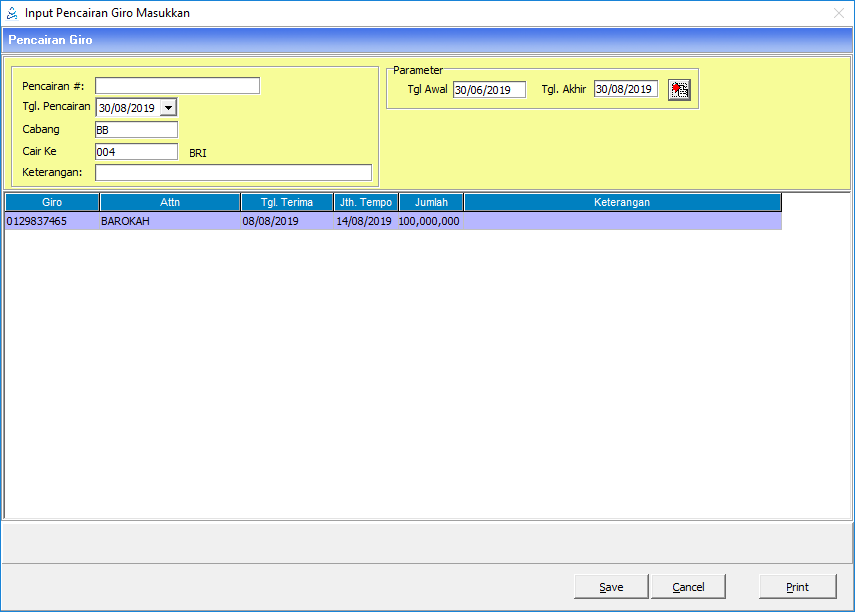Click the Attn column header
Screen dimensions: 855x612
[170, 202]
